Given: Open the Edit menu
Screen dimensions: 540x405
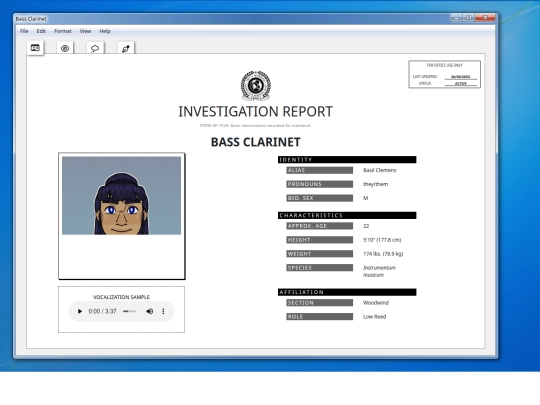Looking at the screenshot, I should click(x=41, y=31).
